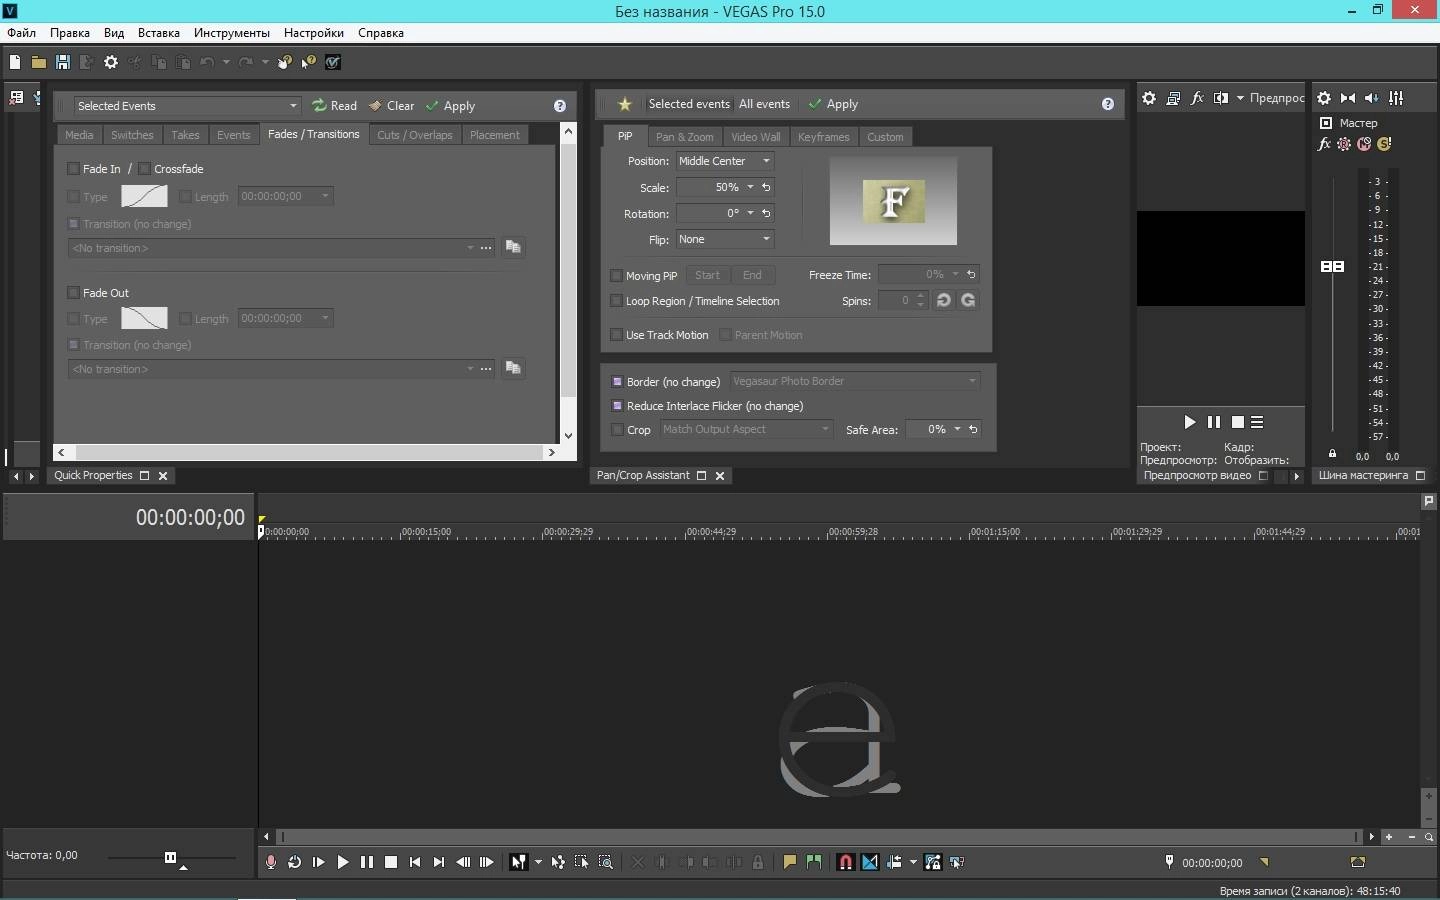Click the dim output speaker icon

tap(1372, 98)
